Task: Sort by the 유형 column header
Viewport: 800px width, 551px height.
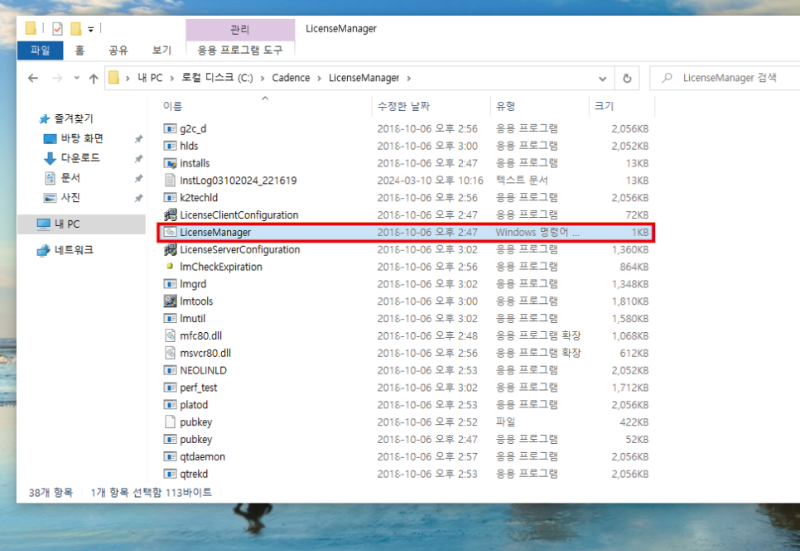Action: 506,106
